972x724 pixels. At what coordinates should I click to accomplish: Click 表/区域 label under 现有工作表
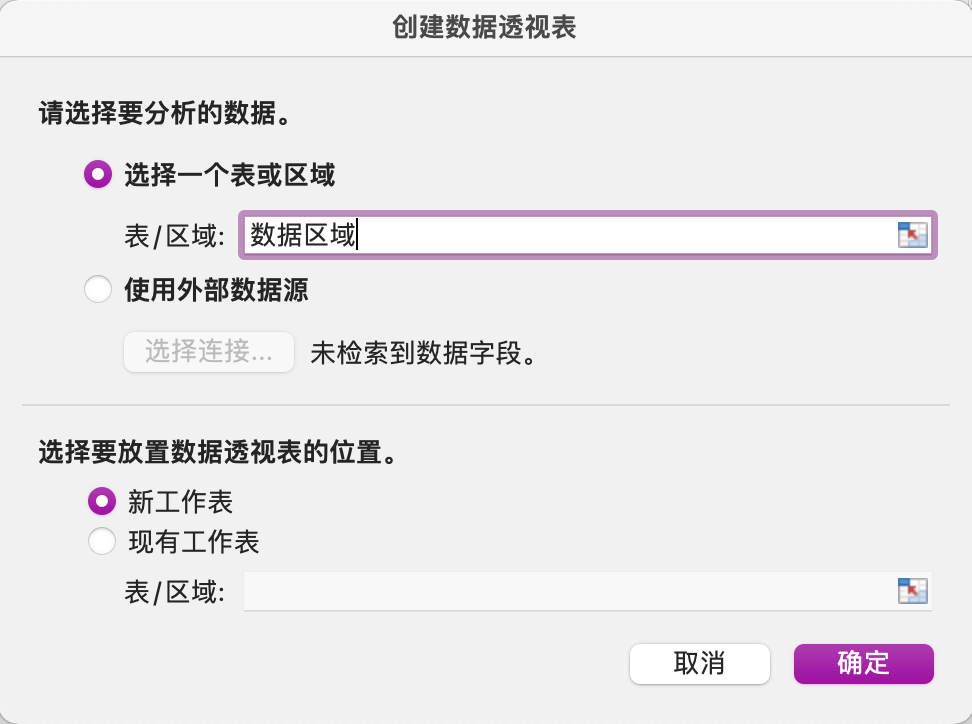(175, 591)
